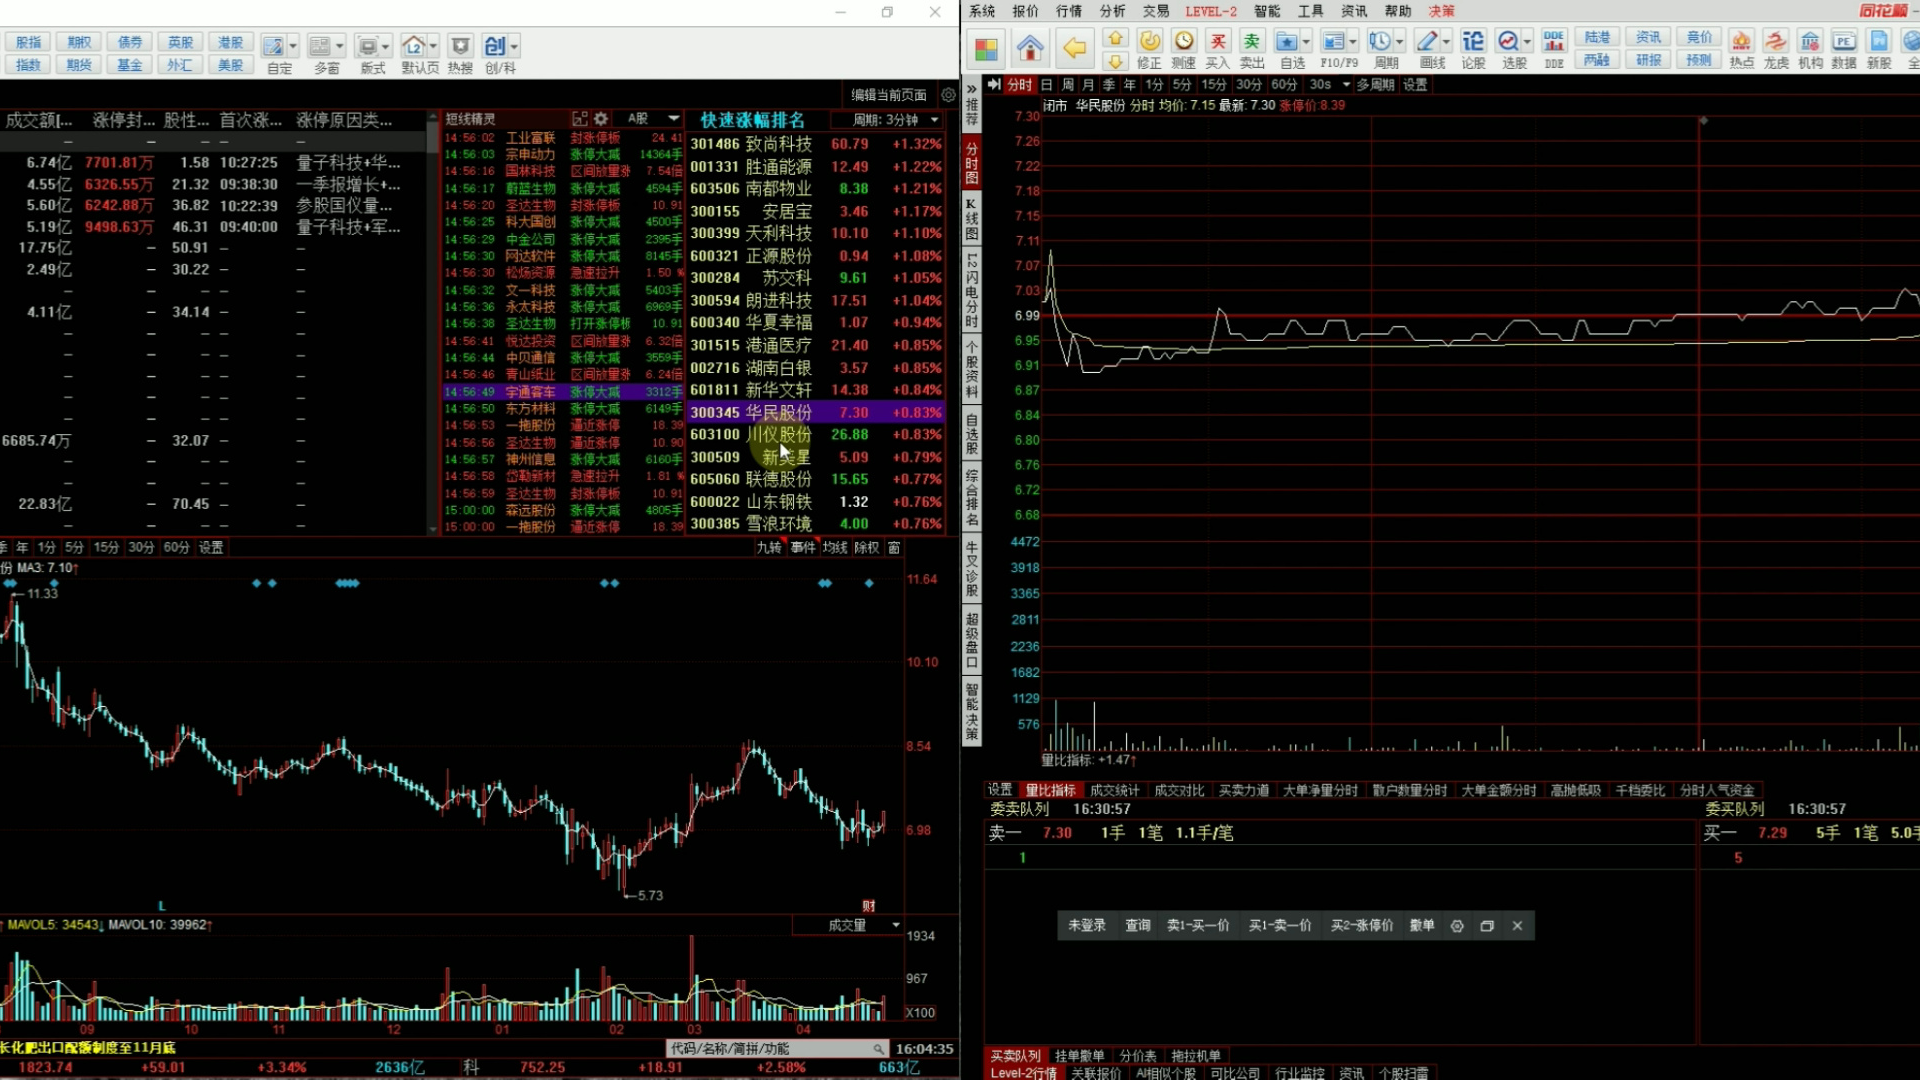Click the 港股 market button

231,42
